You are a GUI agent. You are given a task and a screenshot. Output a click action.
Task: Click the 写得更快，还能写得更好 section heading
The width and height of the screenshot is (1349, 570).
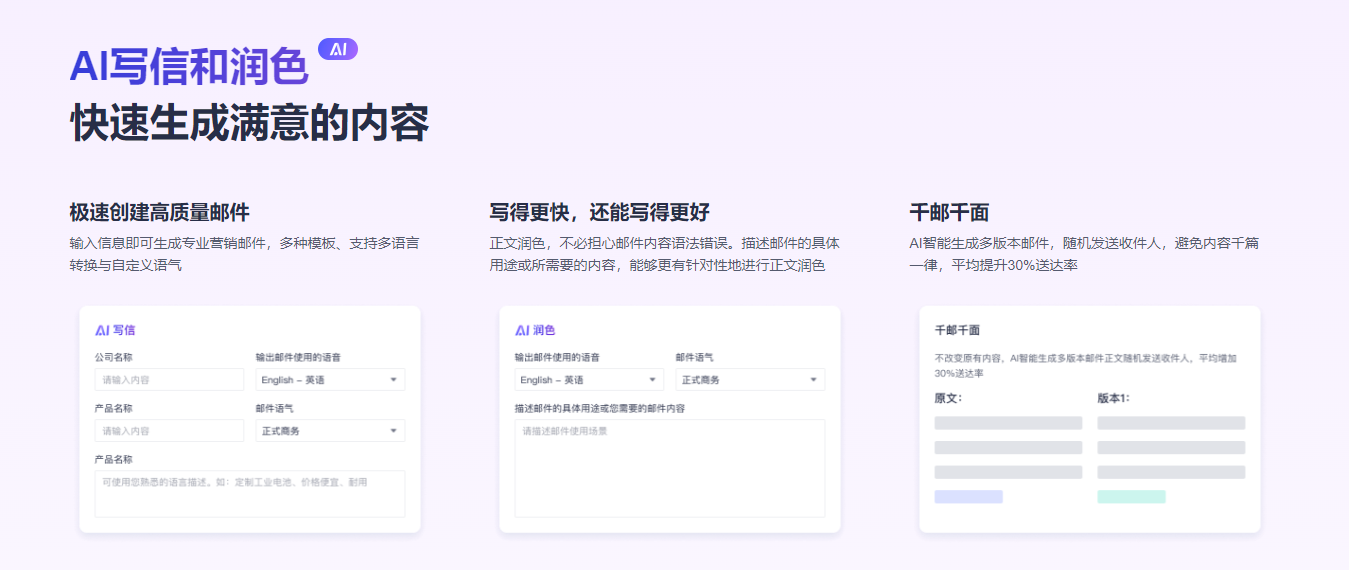tap(599, 212)
